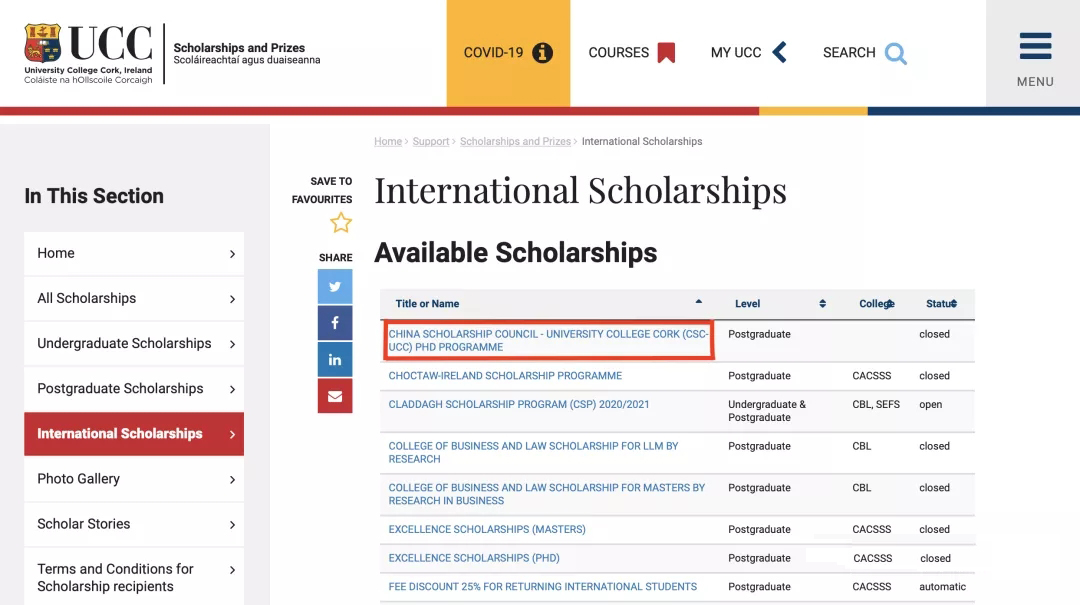Sort table by Status column

coord(953,304)
